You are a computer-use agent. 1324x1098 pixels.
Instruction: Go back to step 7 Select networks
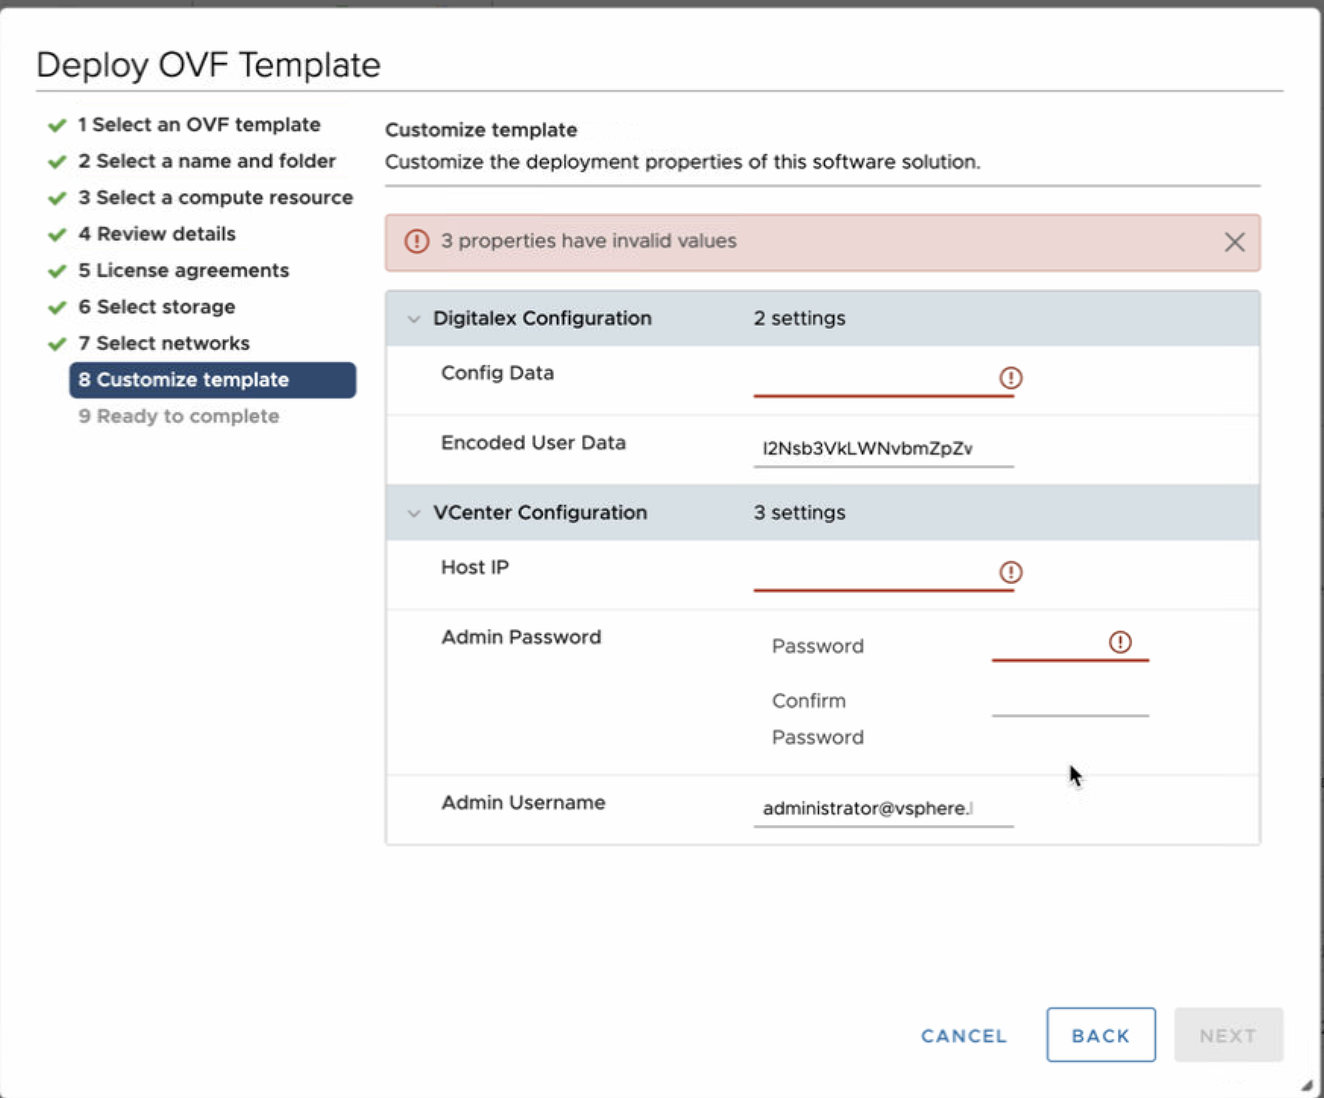coord(164,344)
